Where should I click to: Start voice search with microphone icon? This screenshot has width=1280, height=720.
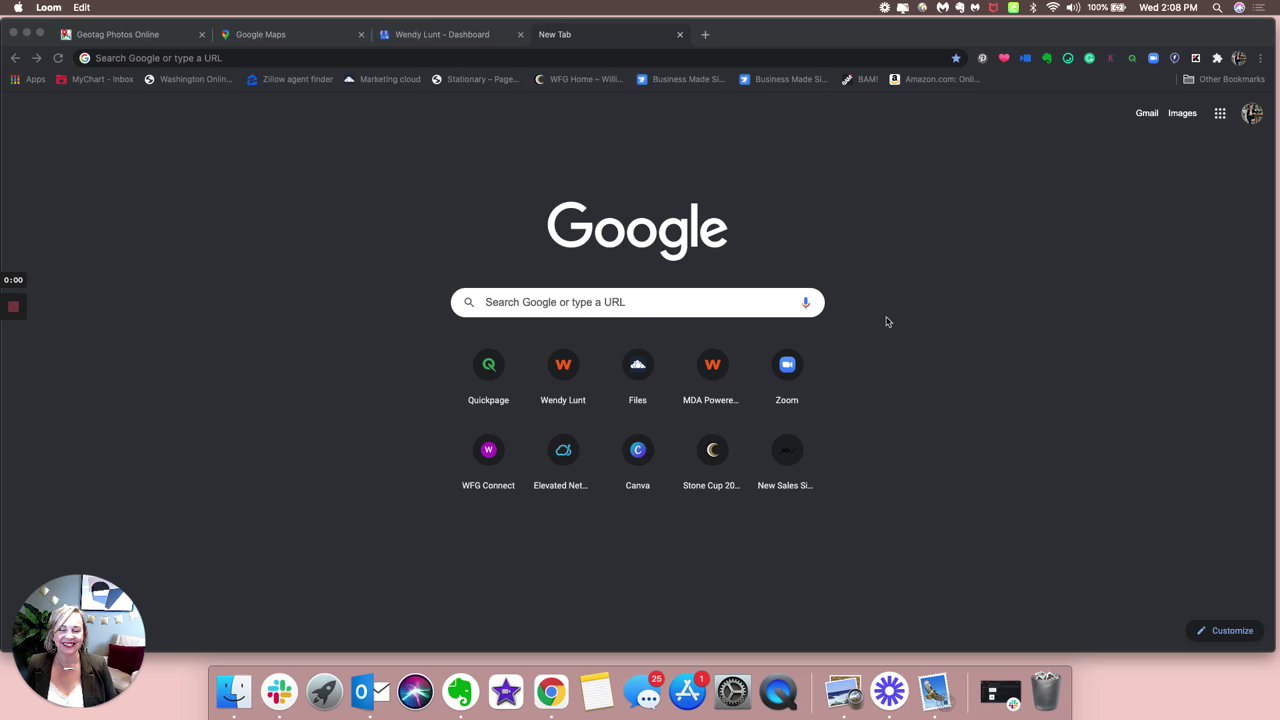click(x=805, y=302)
